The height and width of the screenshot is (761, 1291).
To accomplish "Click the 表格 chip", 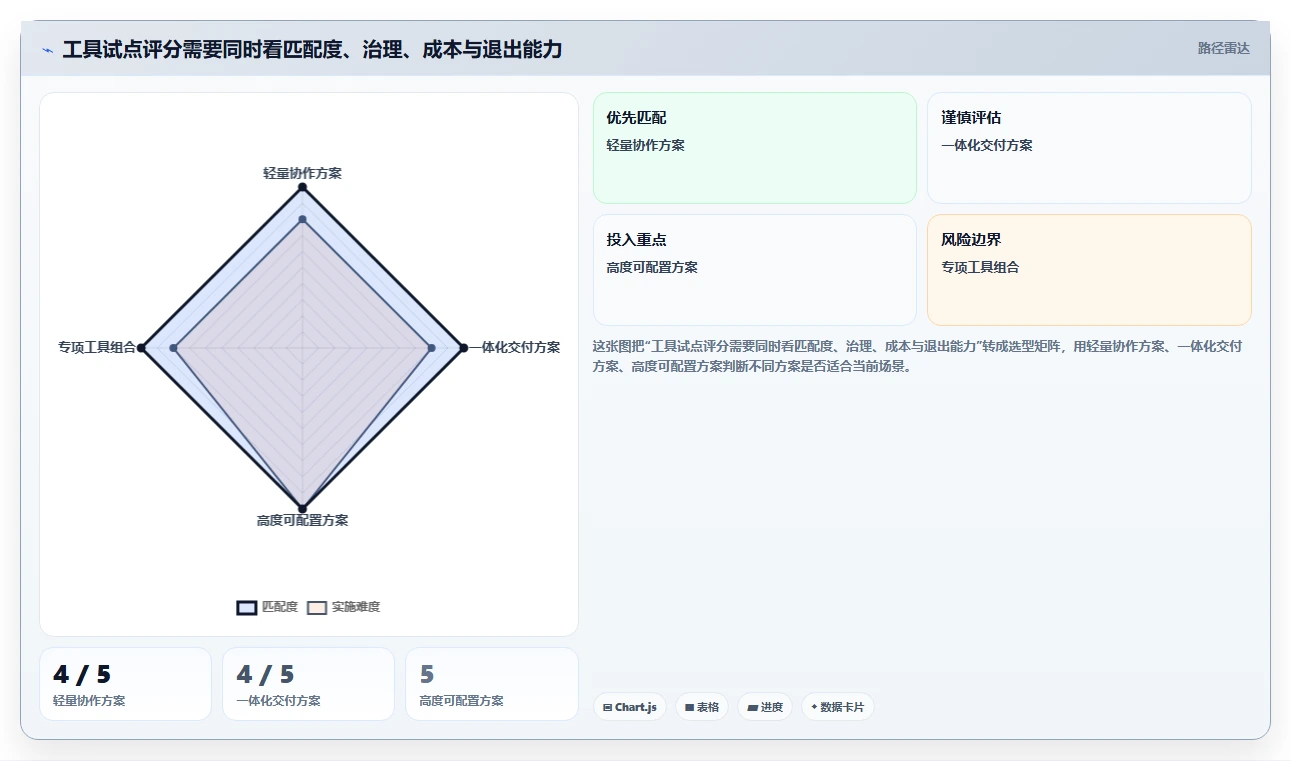I will tap(702, 707).
